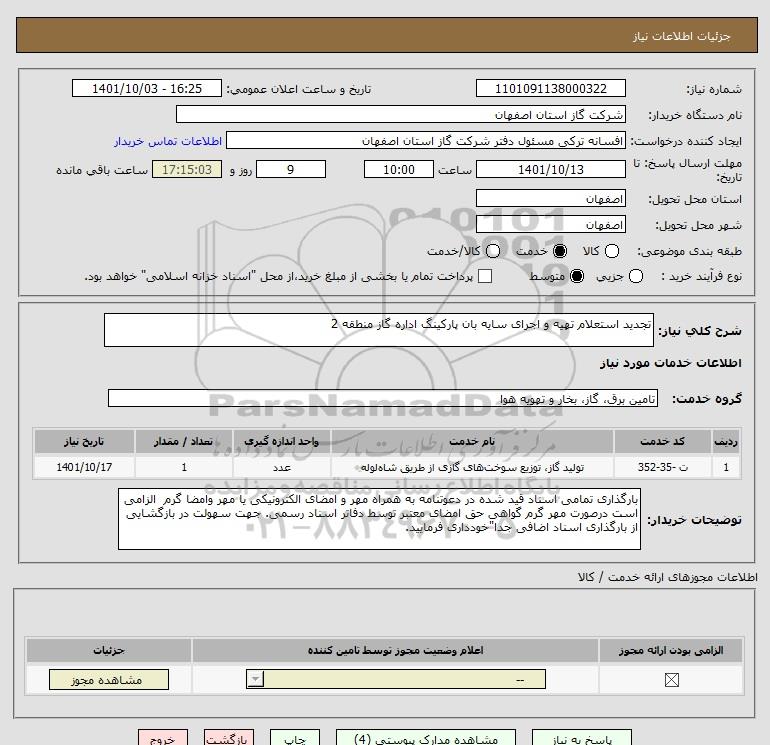Click the اطلاعات مجوزهای ارائه خدمت heading
The image size is (770, 745).
point(667,577)
